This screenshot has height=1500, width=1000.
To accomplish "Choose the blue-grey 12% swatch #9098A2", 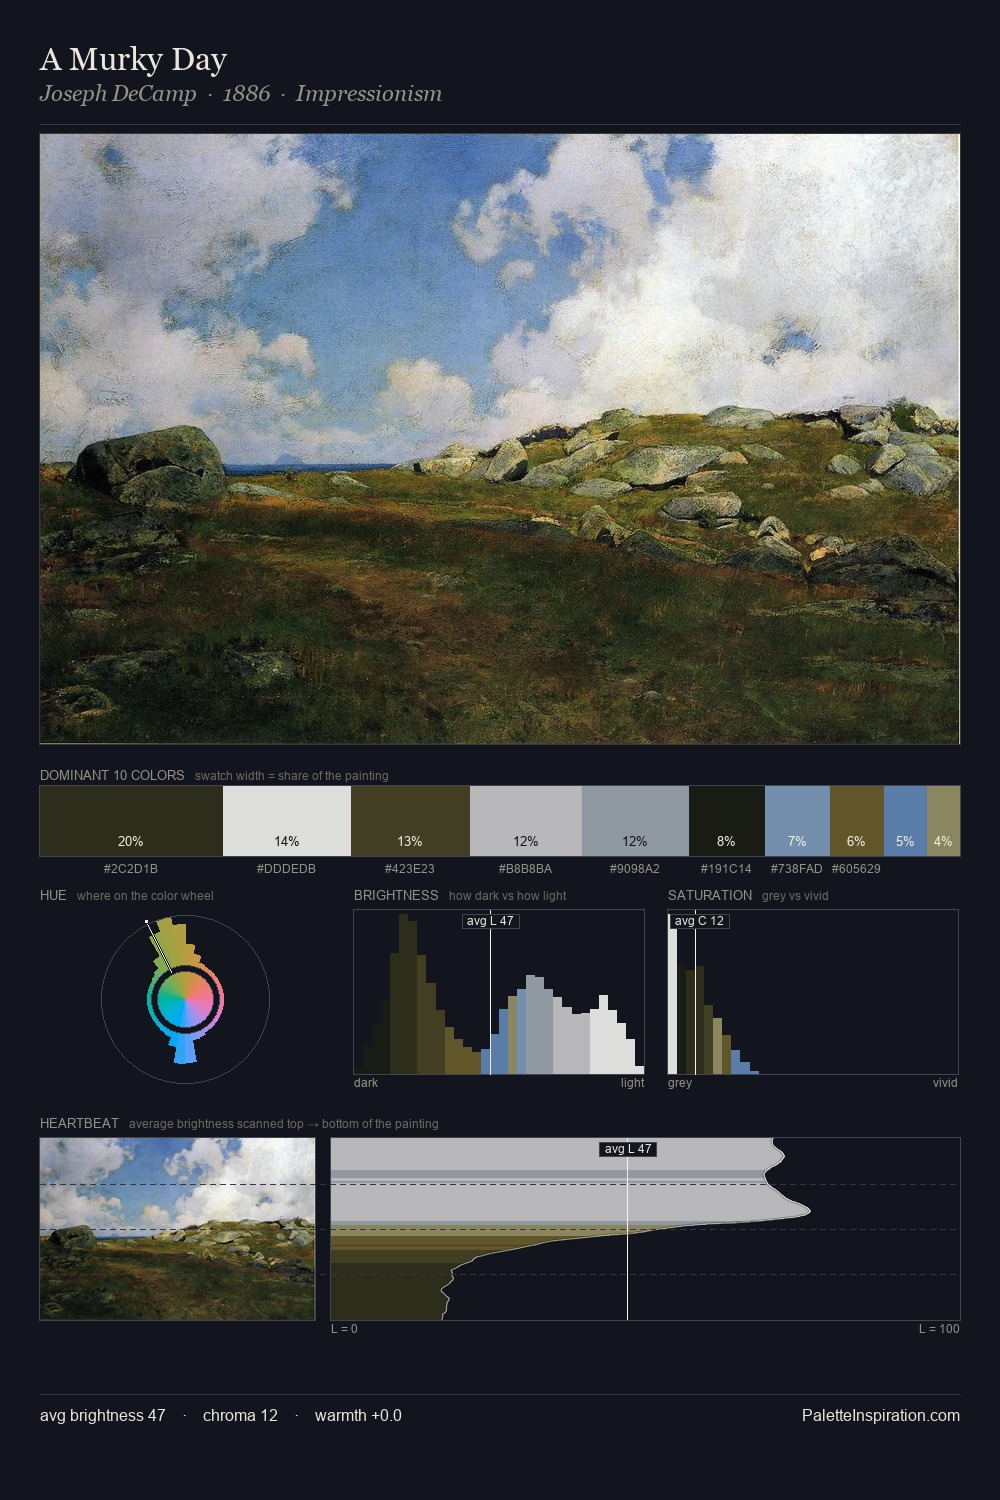I will point(635,821).
